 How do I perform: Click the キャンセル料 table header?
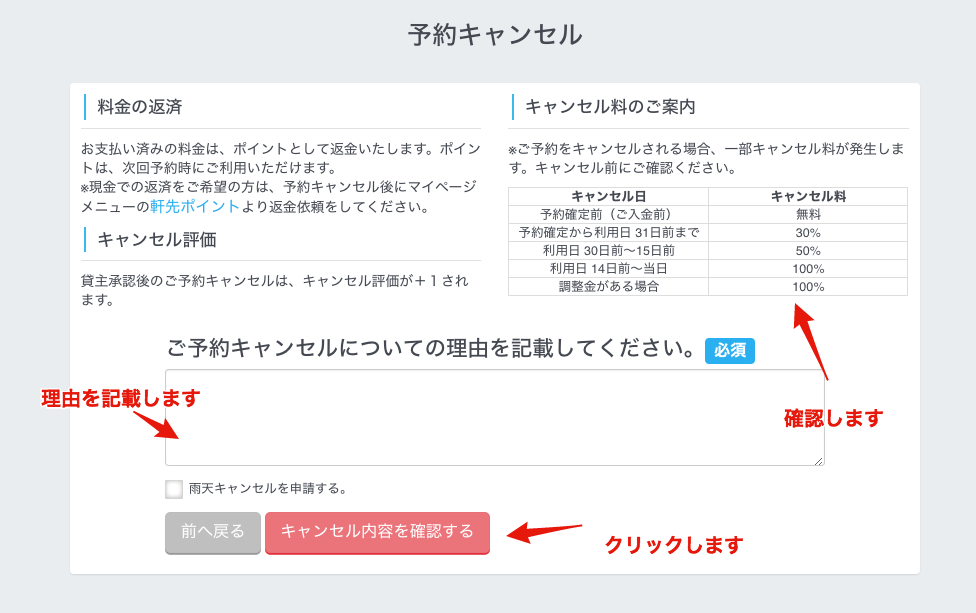(808, 197)
